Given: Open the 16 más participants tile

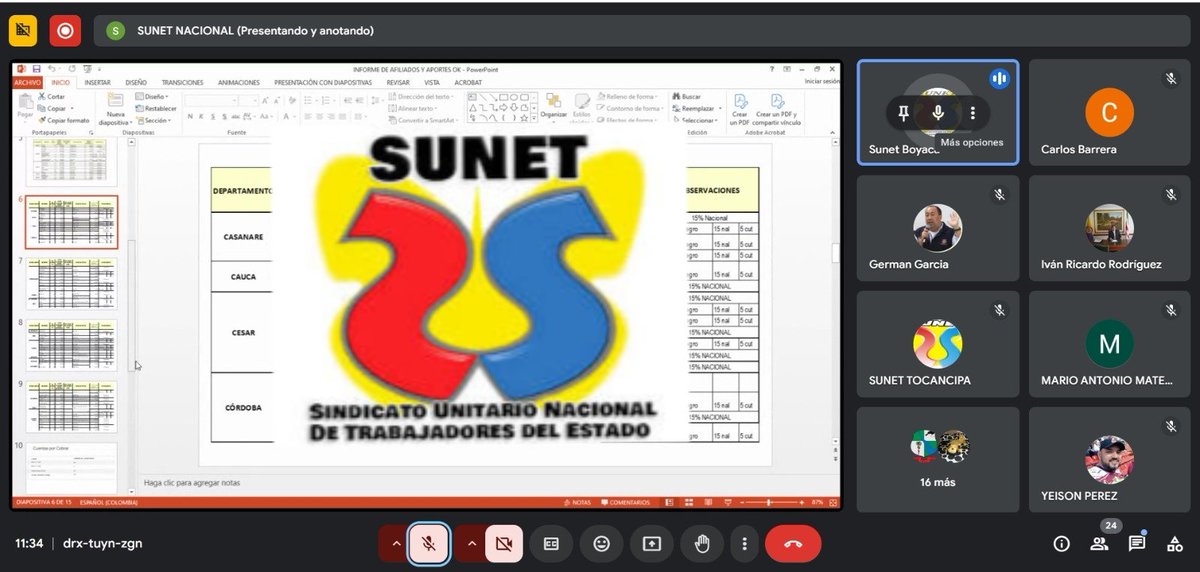Looking at the screenshot, I should tap(938, 460).
